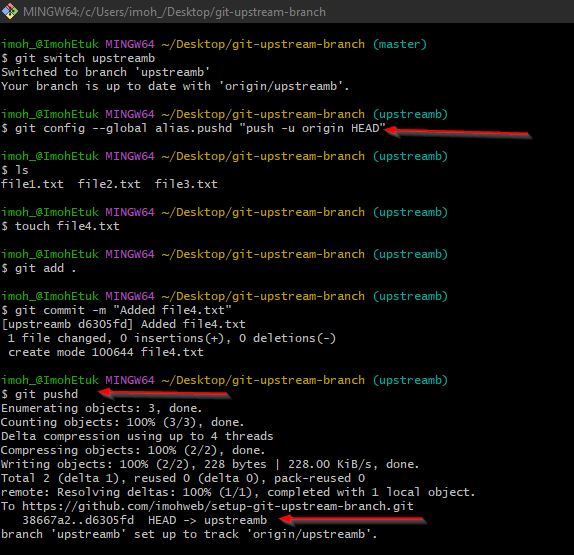Screen dimensions: 574x555
Task: Click the 'git add .' command
Action: point(39,268)
